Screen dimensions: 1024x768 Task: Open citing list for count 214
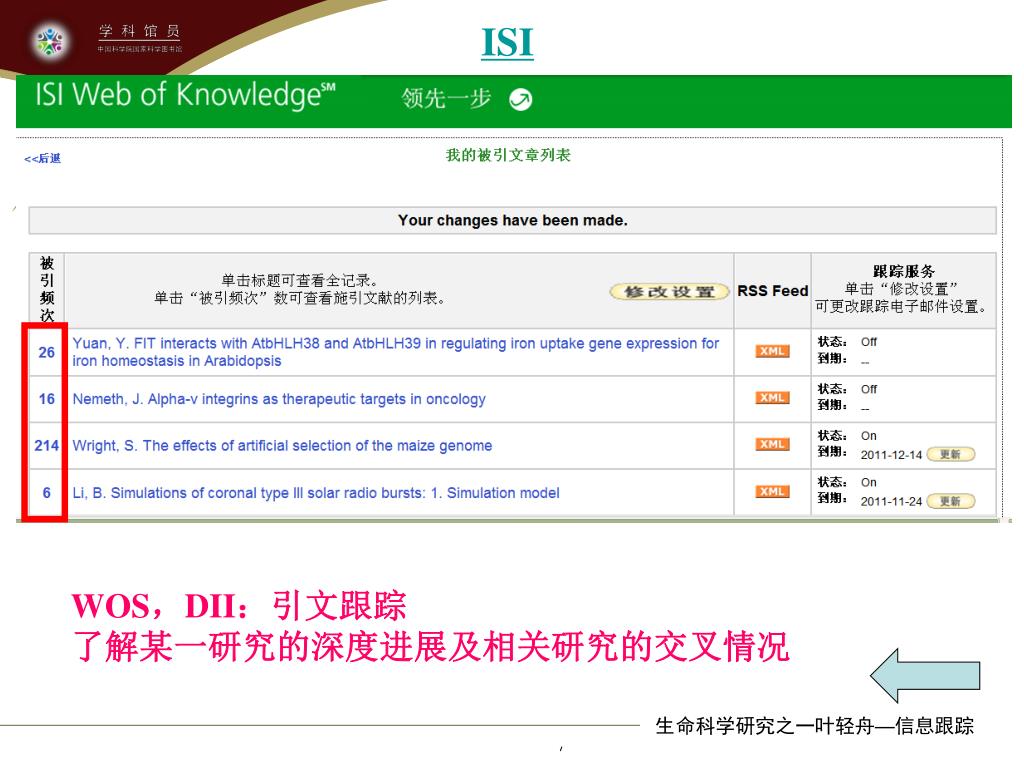coord(46,446)
